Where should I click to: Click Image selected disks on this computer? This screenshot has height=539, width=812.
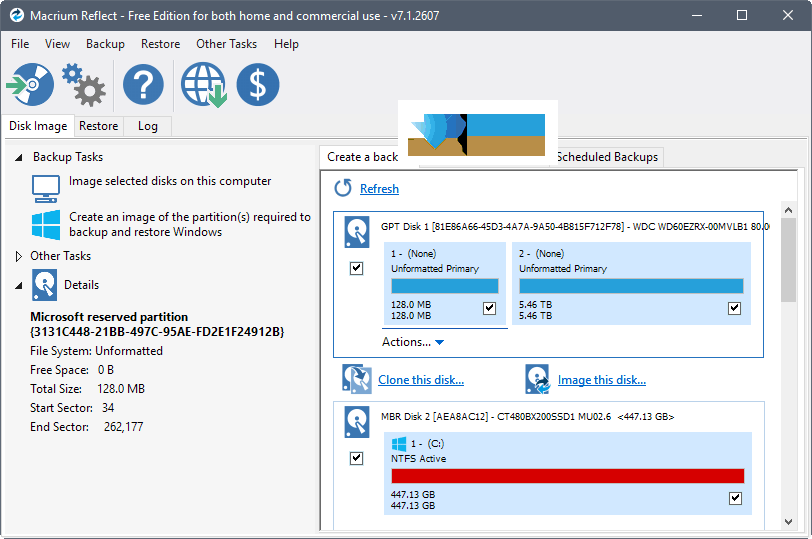[x=170, y=181]
